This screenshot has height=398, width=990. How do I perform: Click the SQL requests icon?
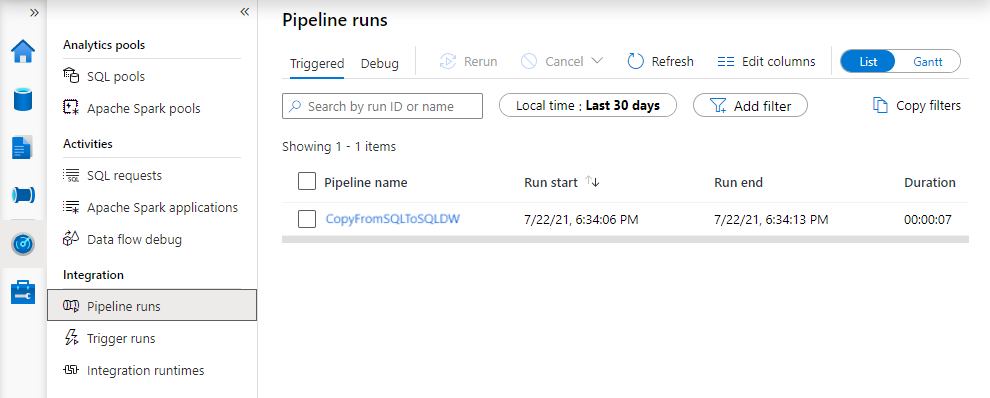click(x=71, y=175)
